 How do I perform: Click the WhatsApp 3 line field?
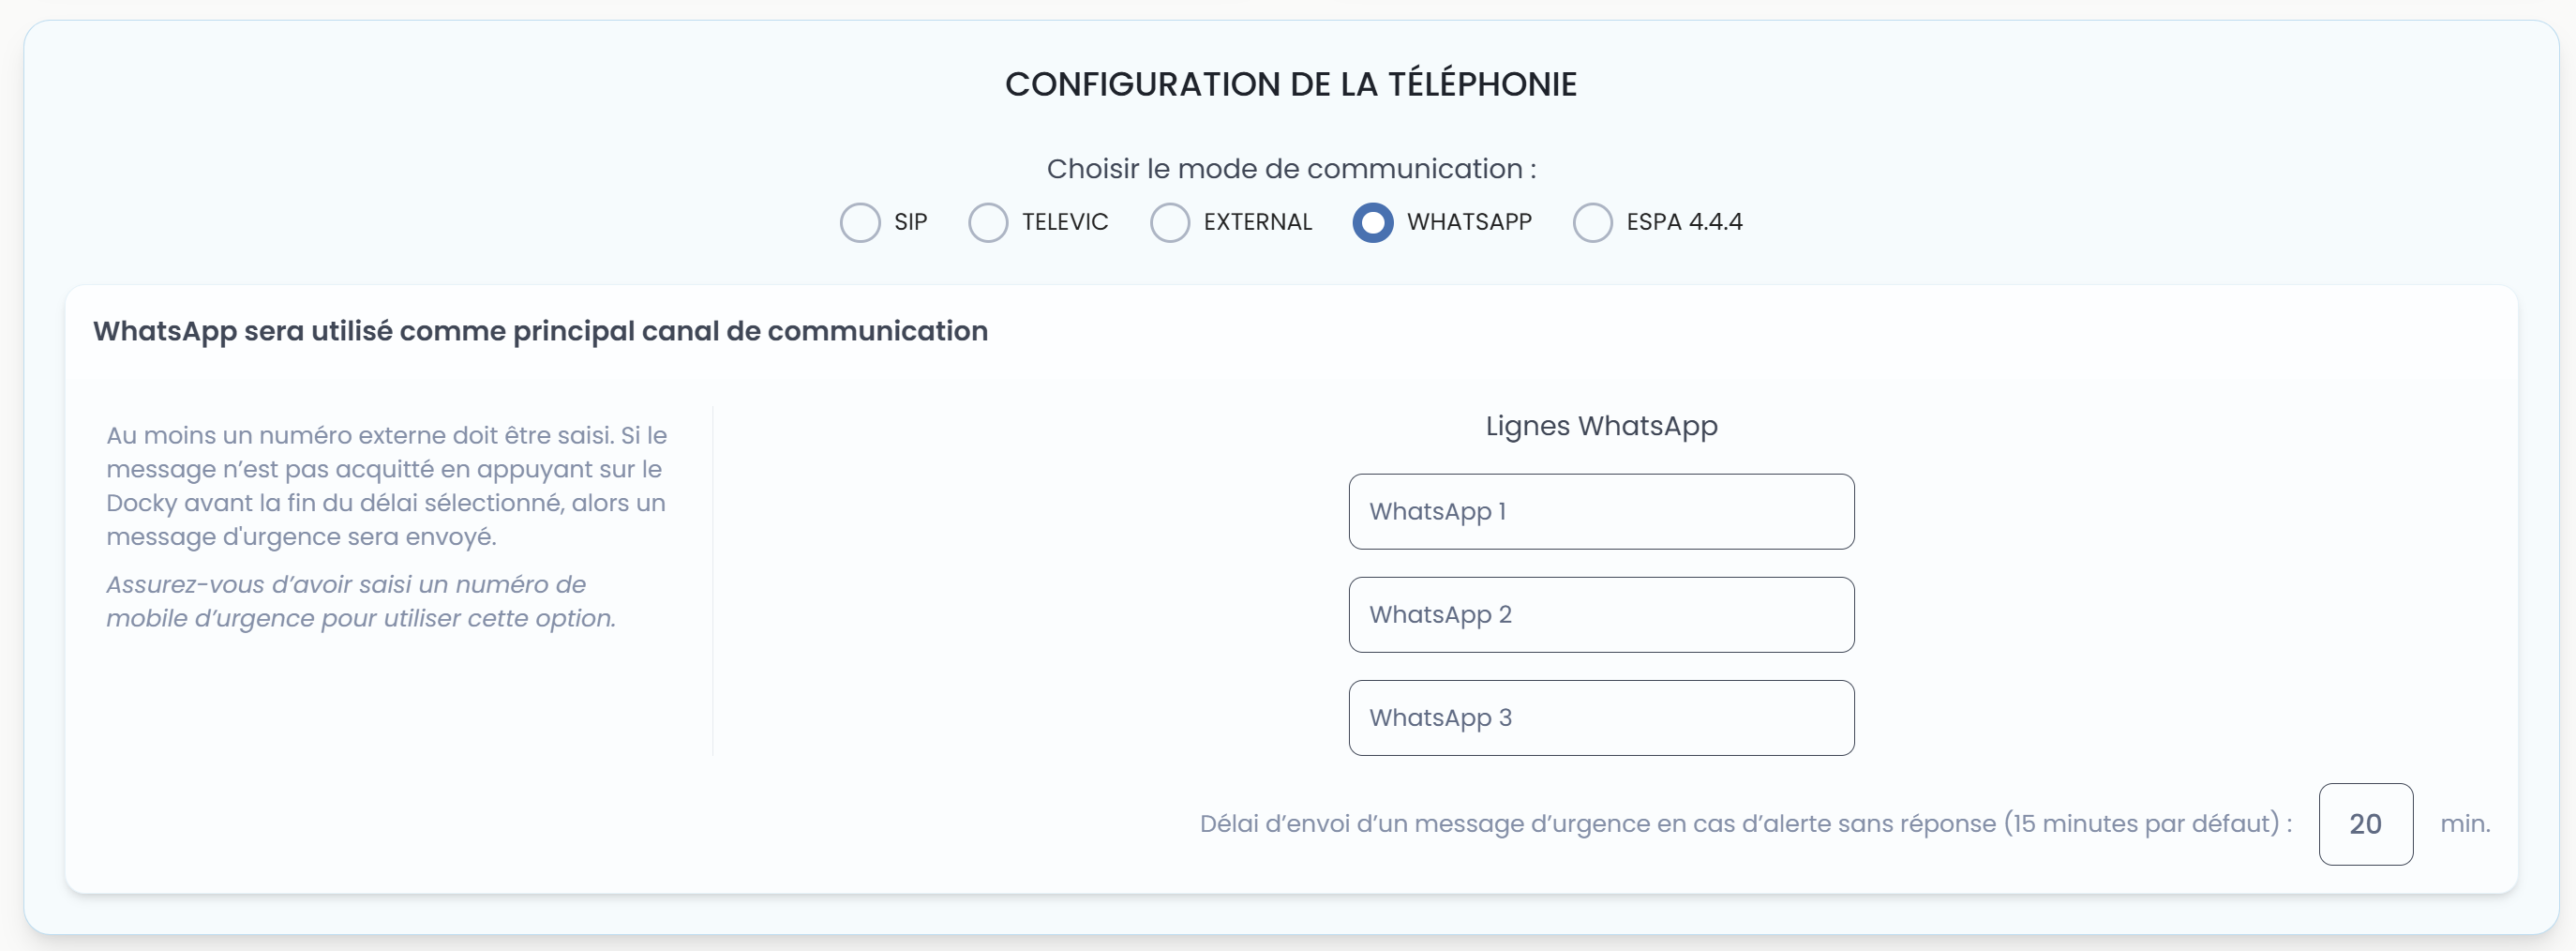click(x=1600, y=717)
